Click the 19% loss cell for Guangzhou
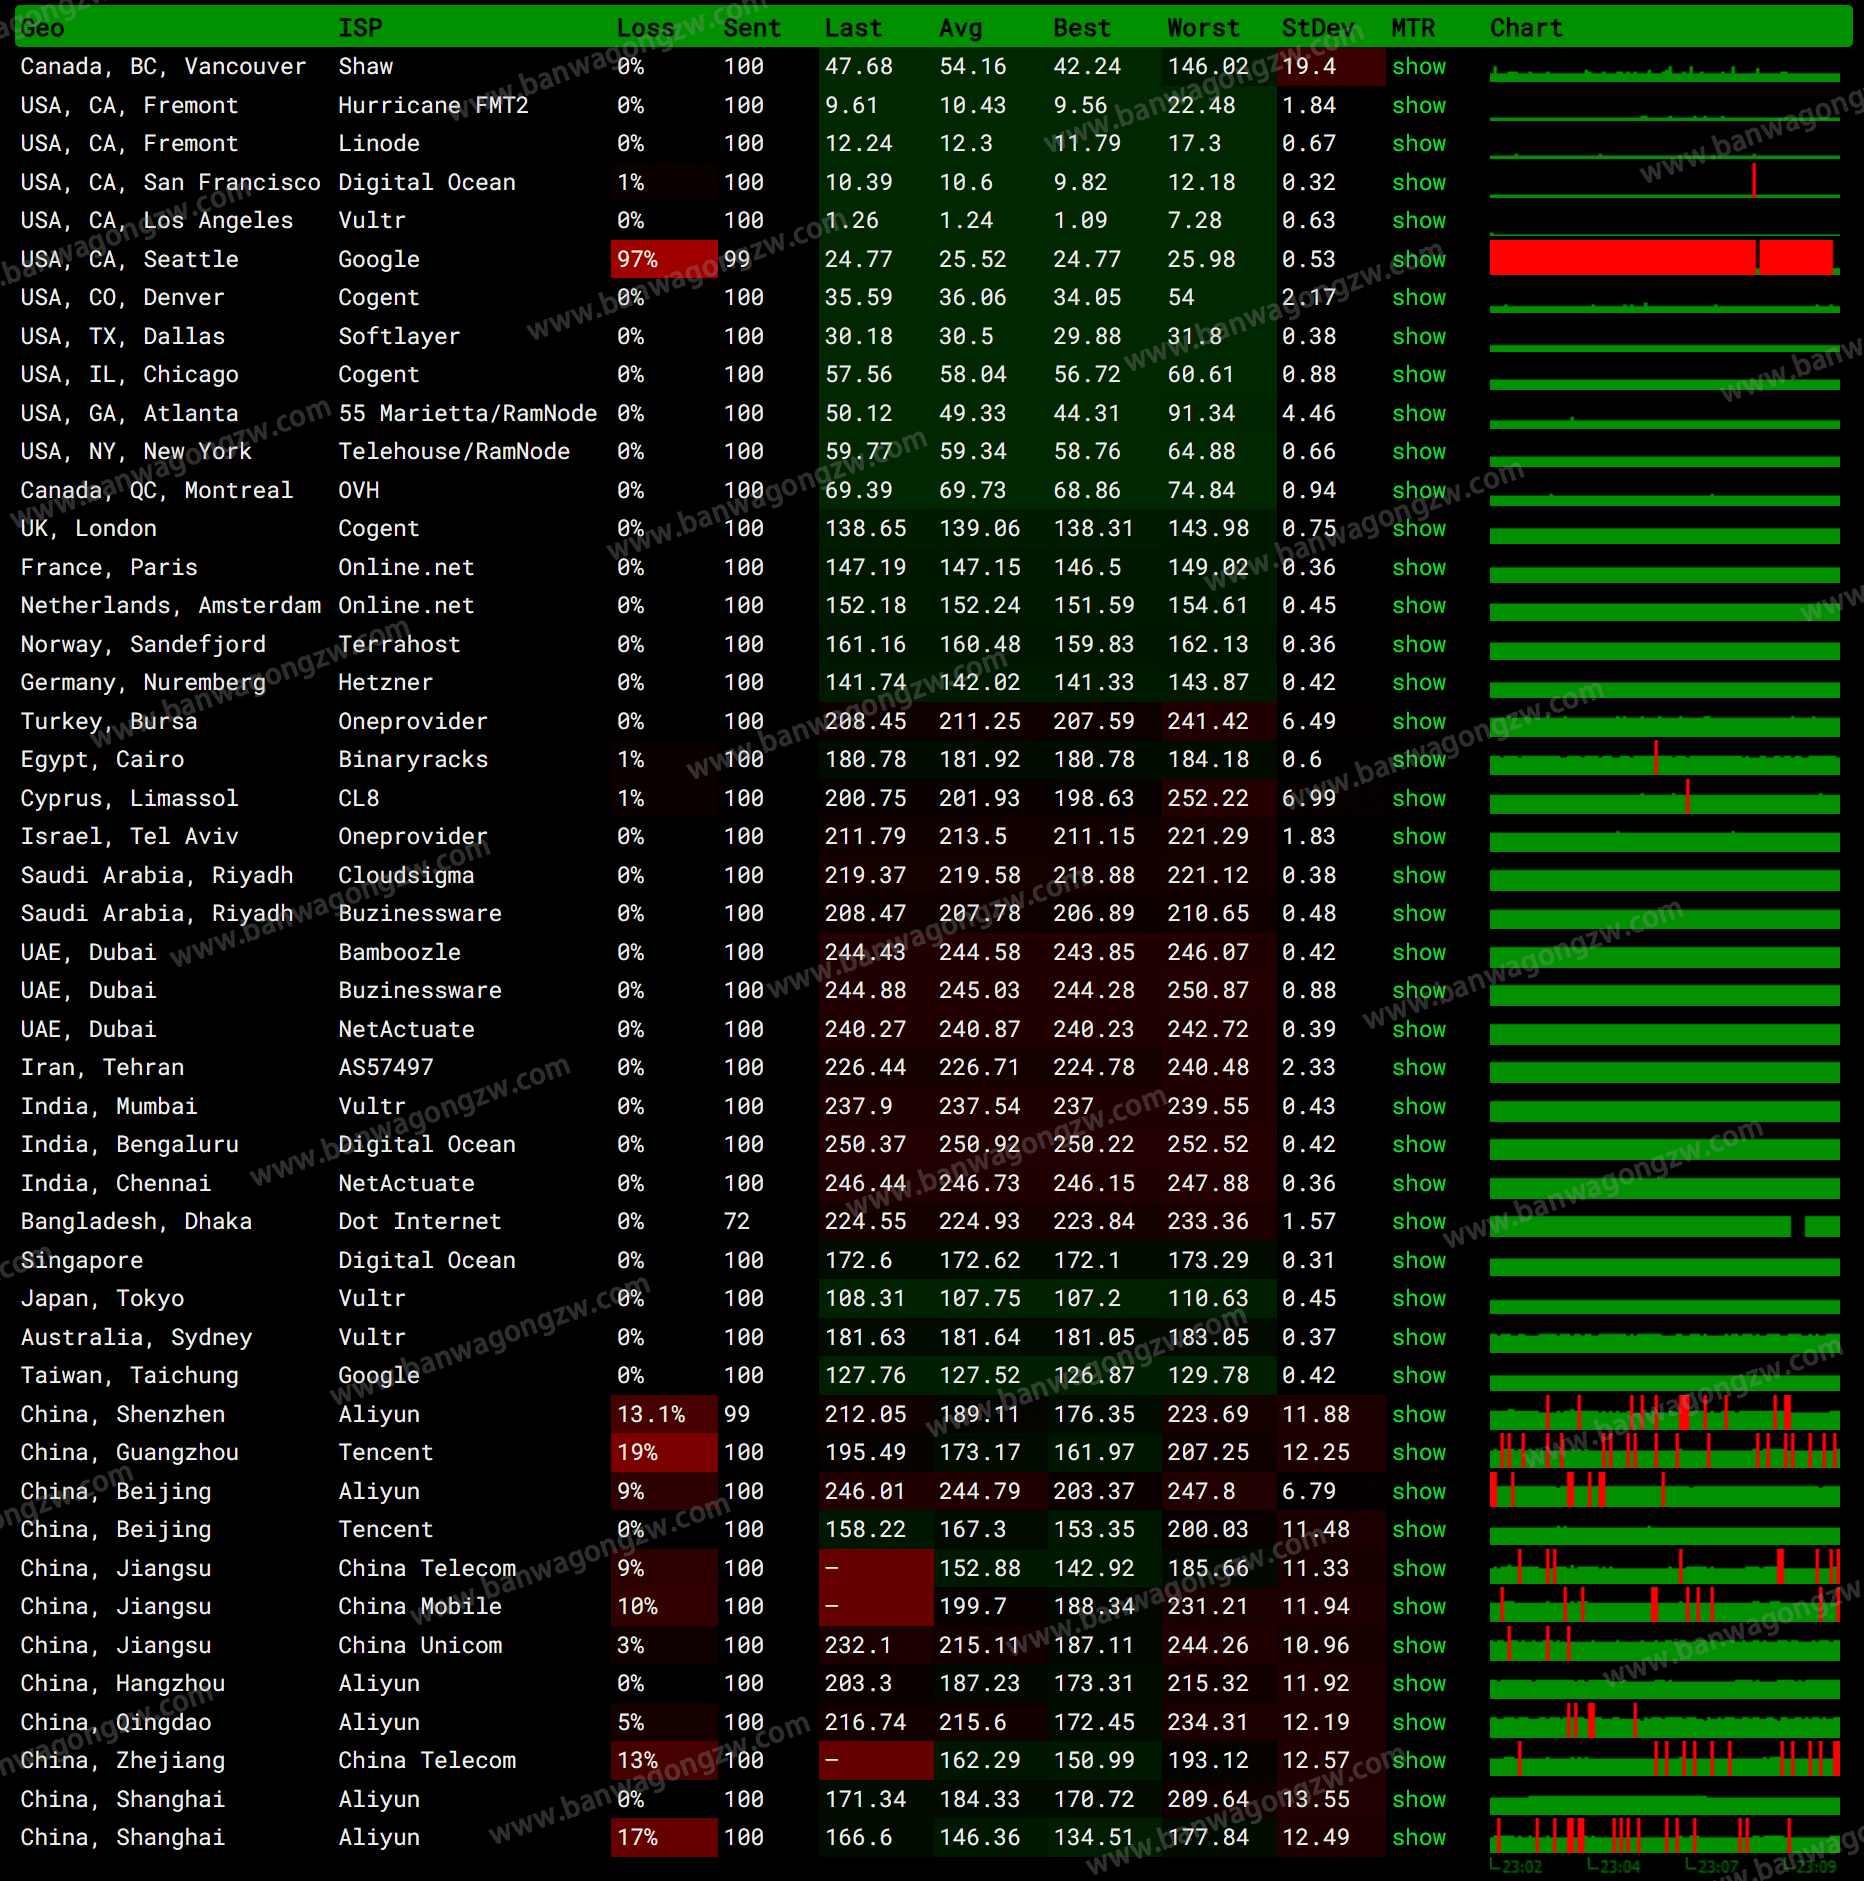This screenshot has width=1864, height=1881. point(664,1453)
